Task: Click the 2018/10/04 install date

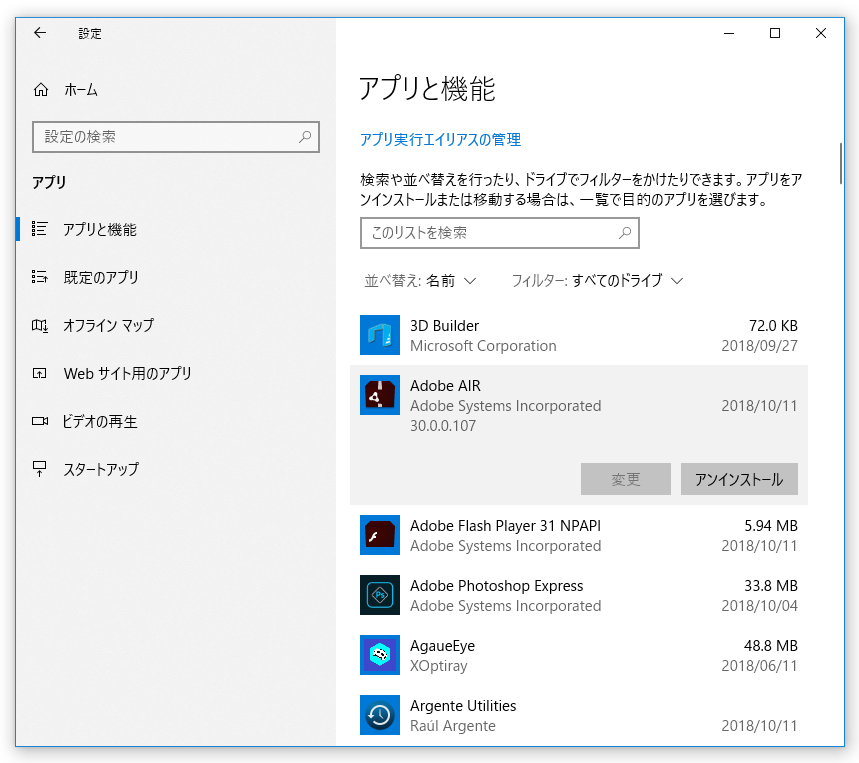Action: point(759,606)
